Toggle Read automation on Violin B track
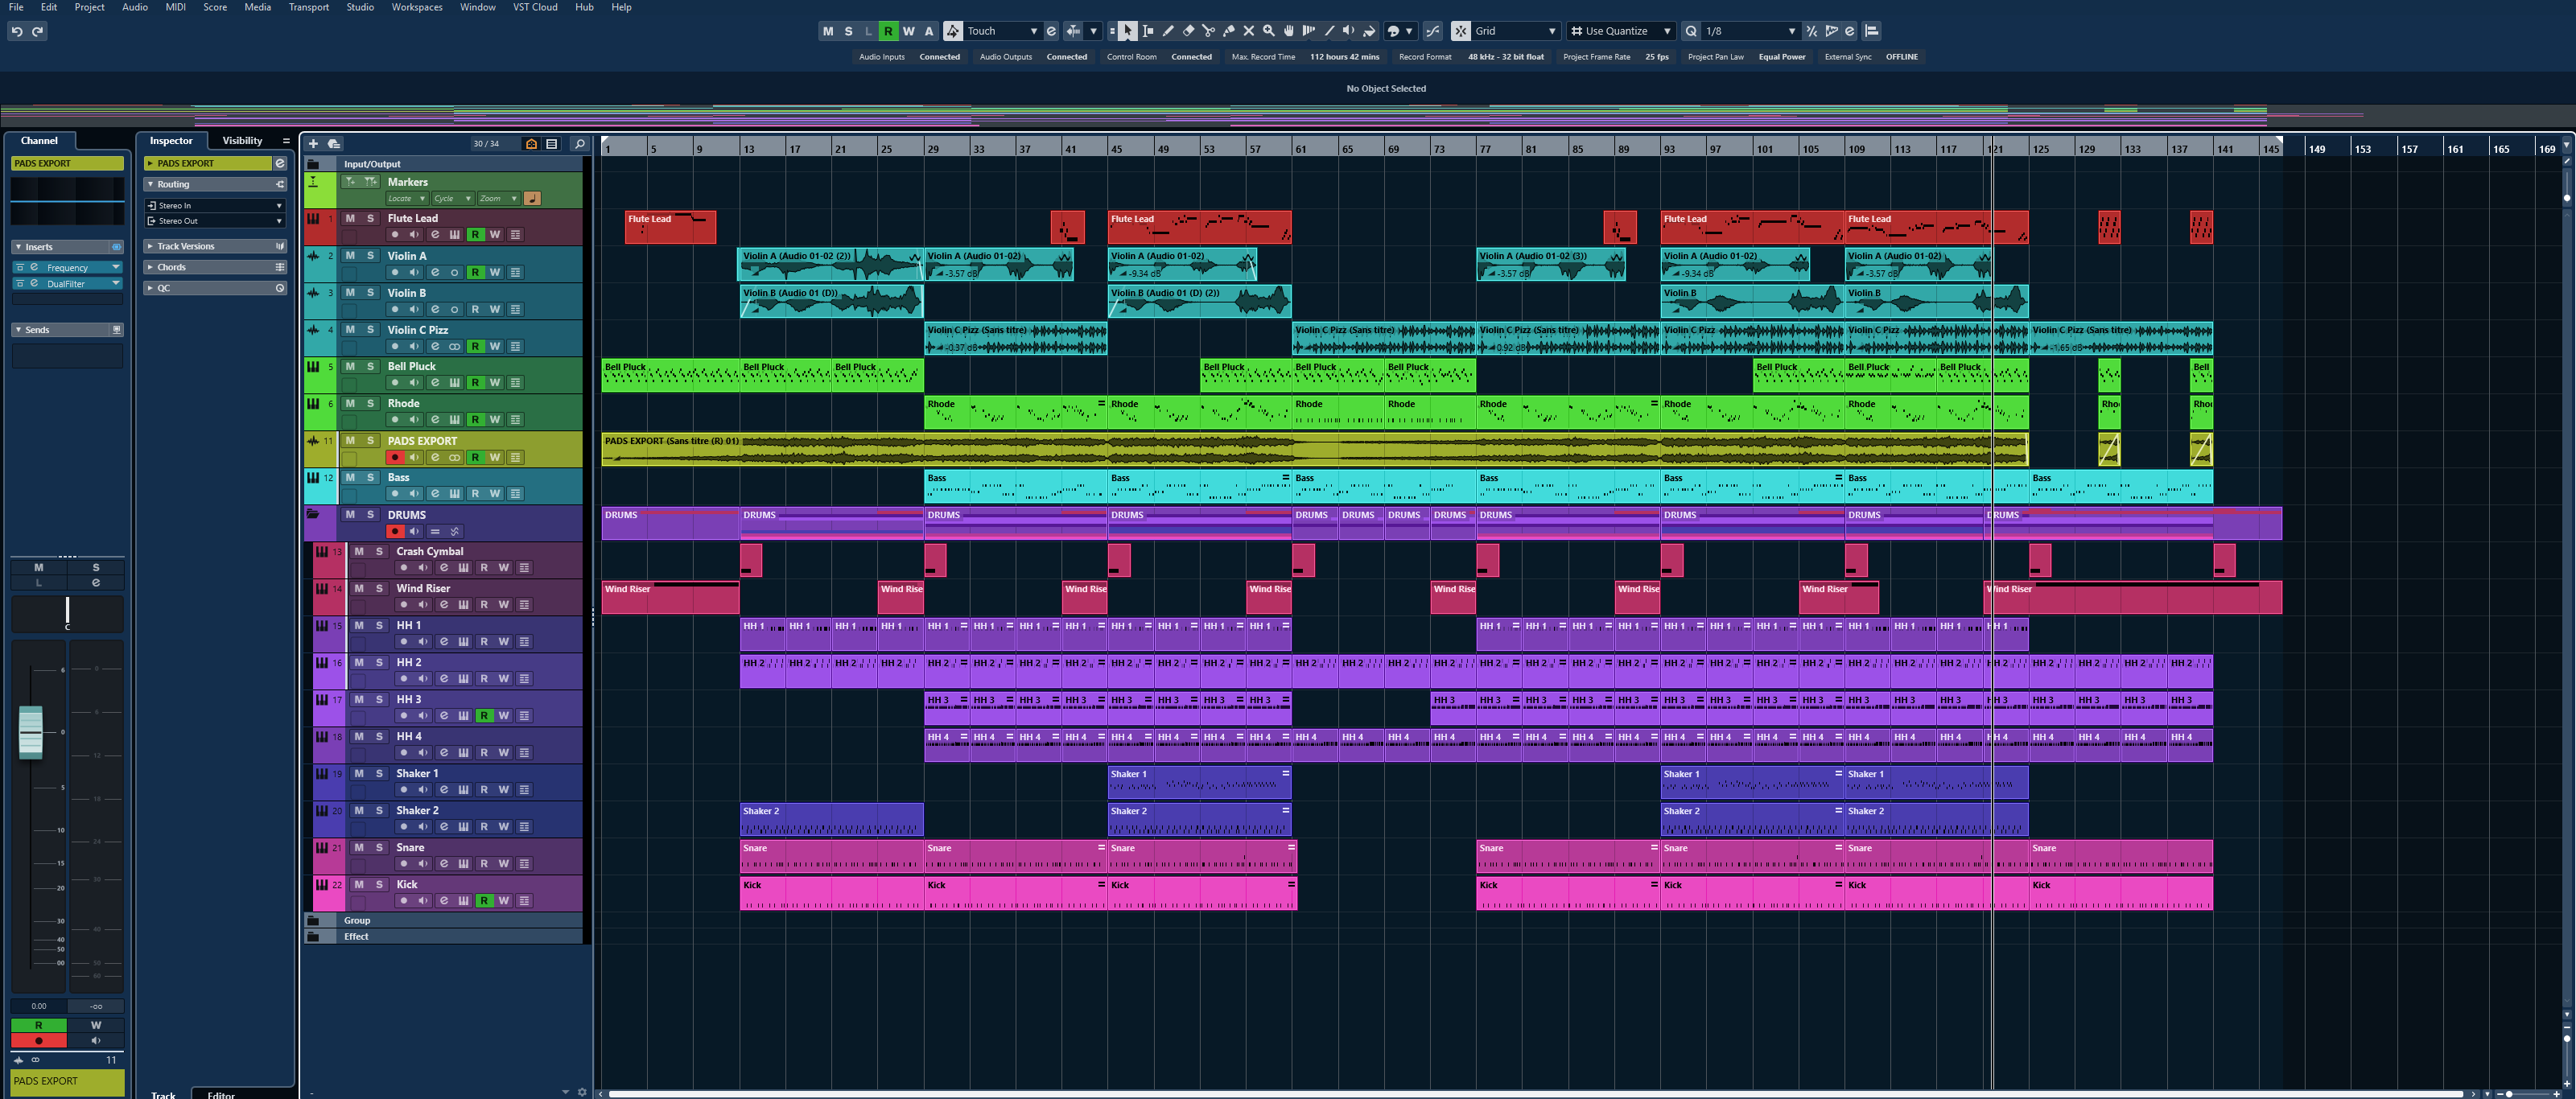This screenshot has height=1099, width=2576. [x=475, y=309]
